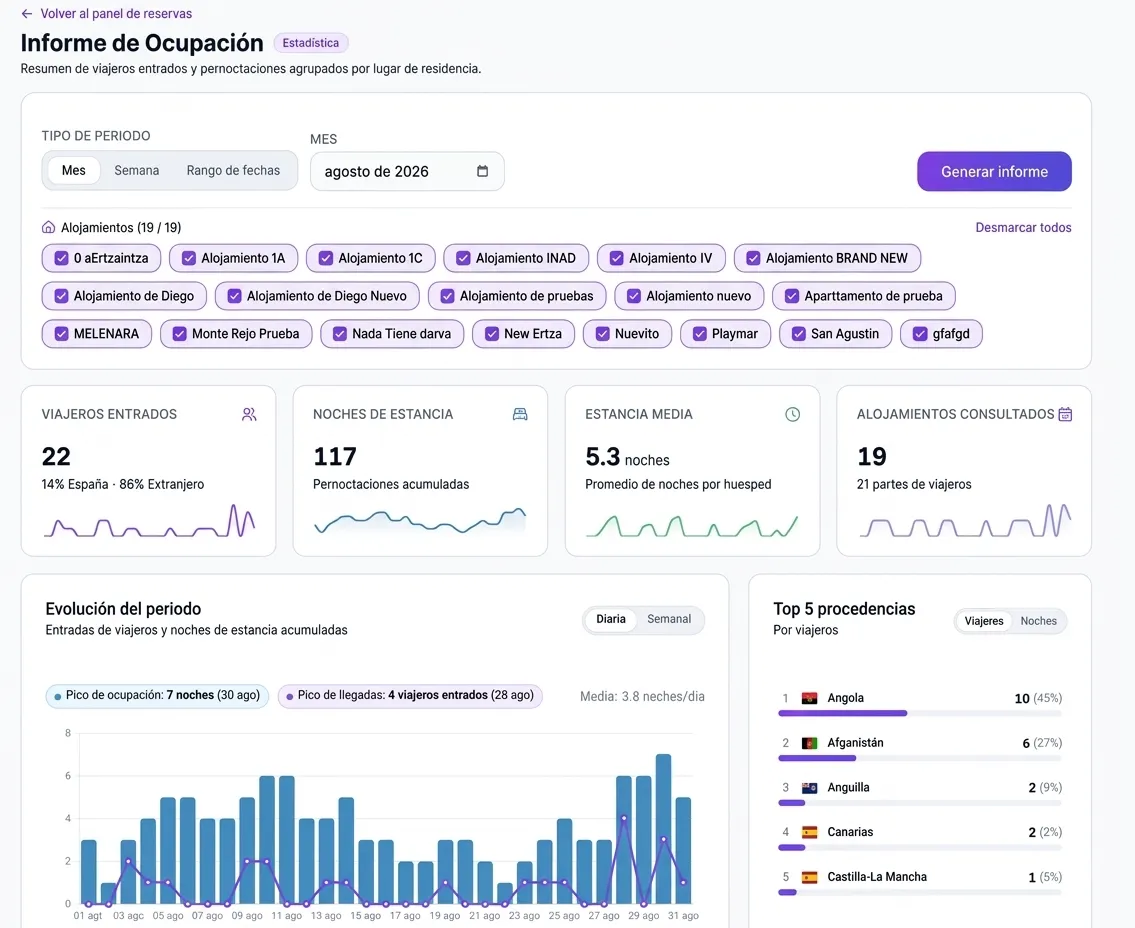
Task: Toggle the San Agustin checkbox
Action: click(798, 334)
